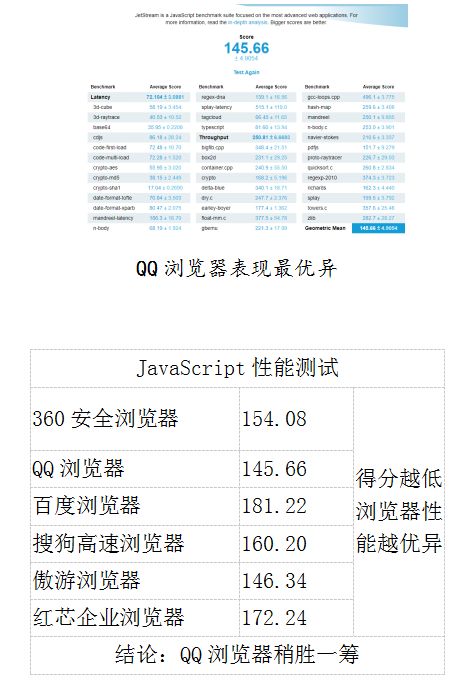
Task: Select the Latency benchmark row label
Action: pos(101,97)
